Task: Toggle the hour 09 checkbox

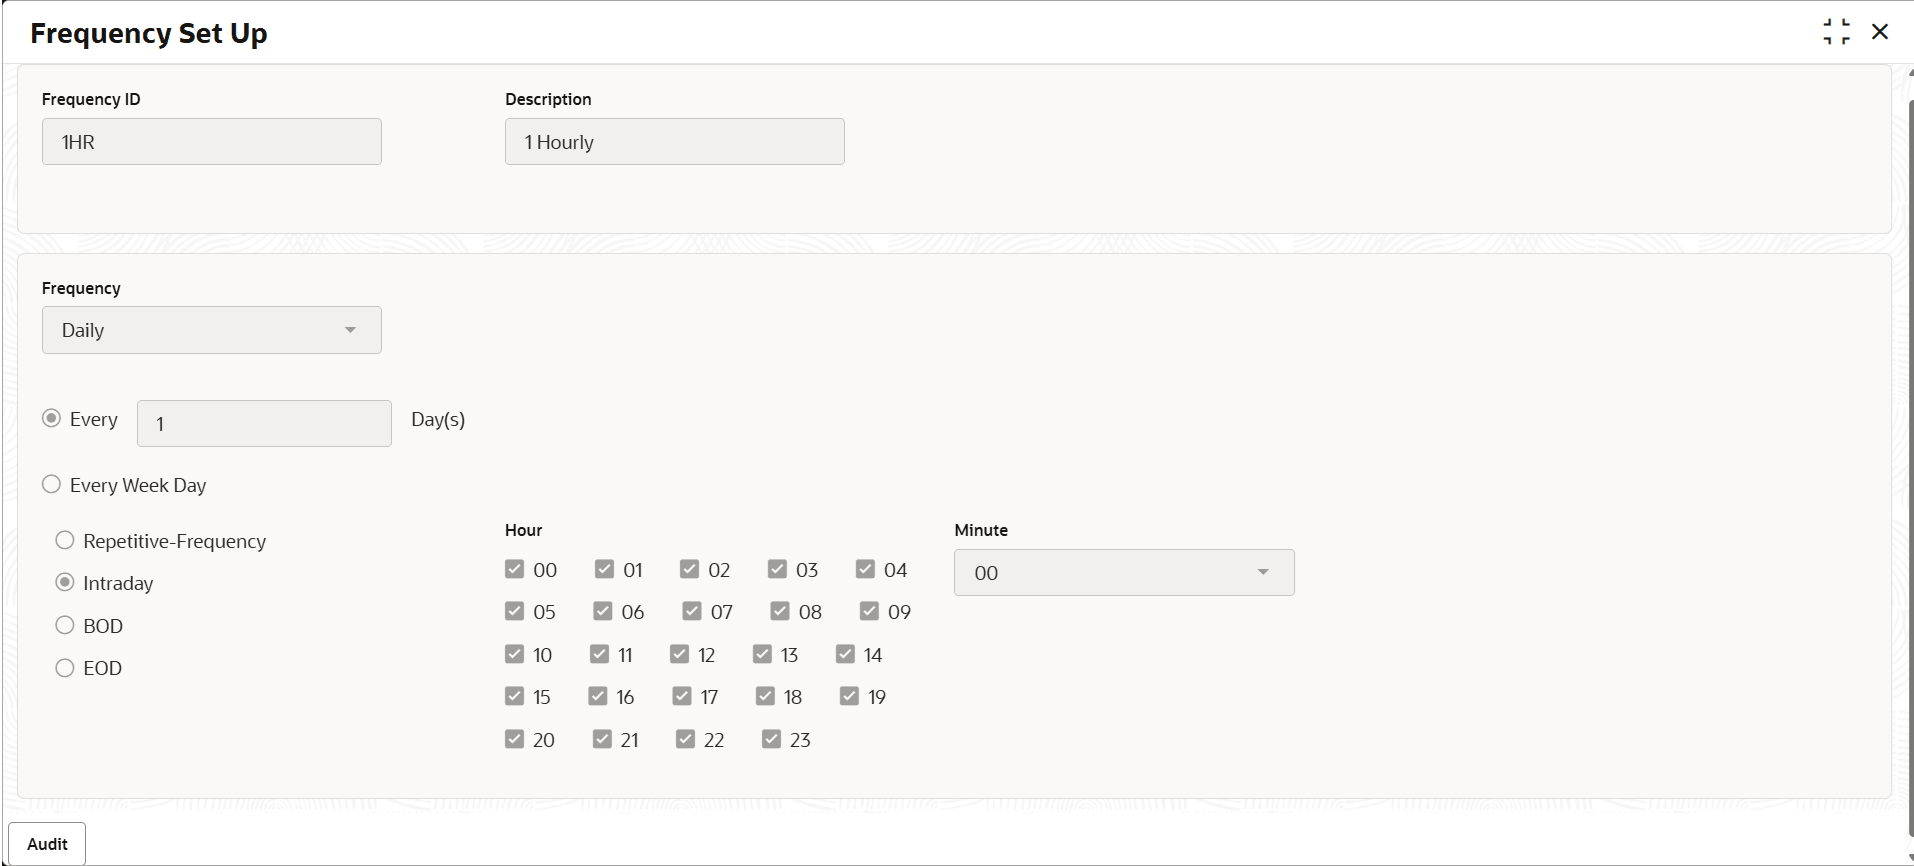Action: point(869,612)
